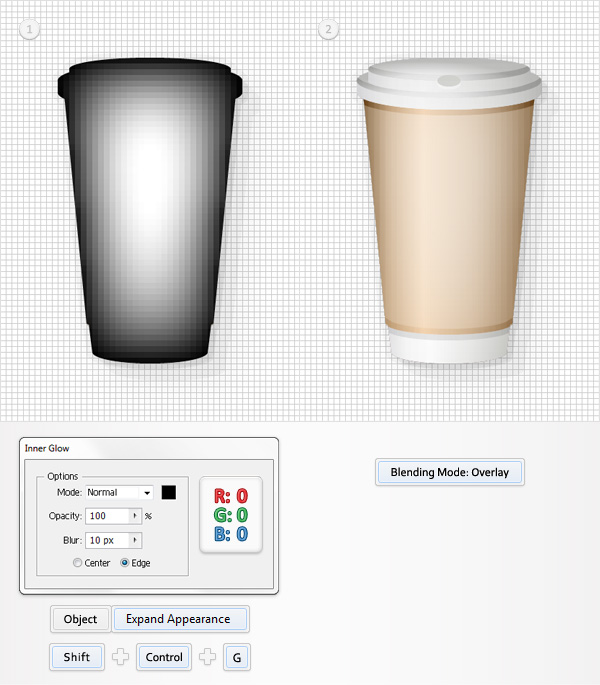Open the Opacity value arrow

pos(135,516)
